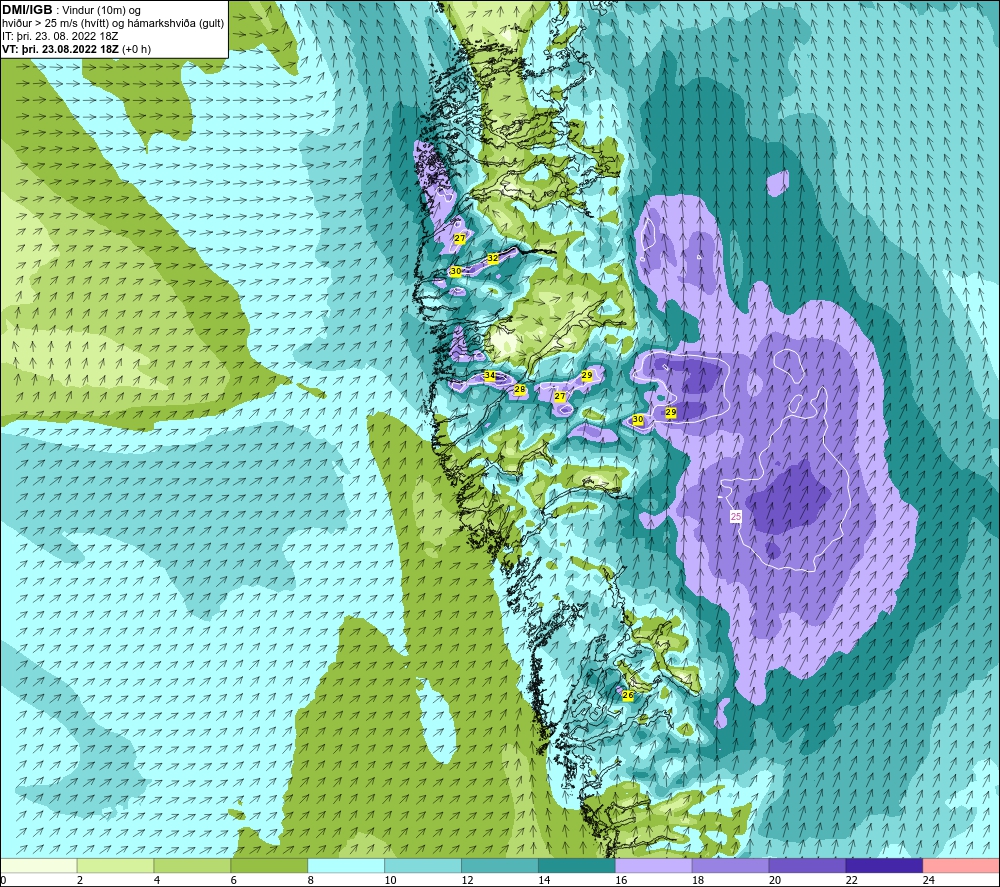The height and width of the screenshot is (887, 1000).
Task: Pick the 14–16 m/s dark teal legend swatch
Action: click(x=577, y=865)
